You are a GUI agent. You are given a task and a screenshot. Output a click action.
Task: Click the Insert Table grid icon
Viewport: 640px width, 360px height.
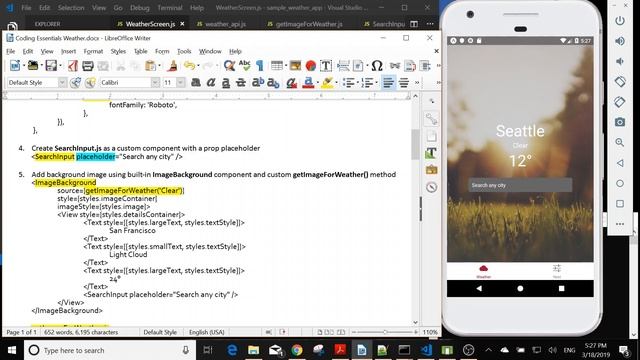click(276, 66)
